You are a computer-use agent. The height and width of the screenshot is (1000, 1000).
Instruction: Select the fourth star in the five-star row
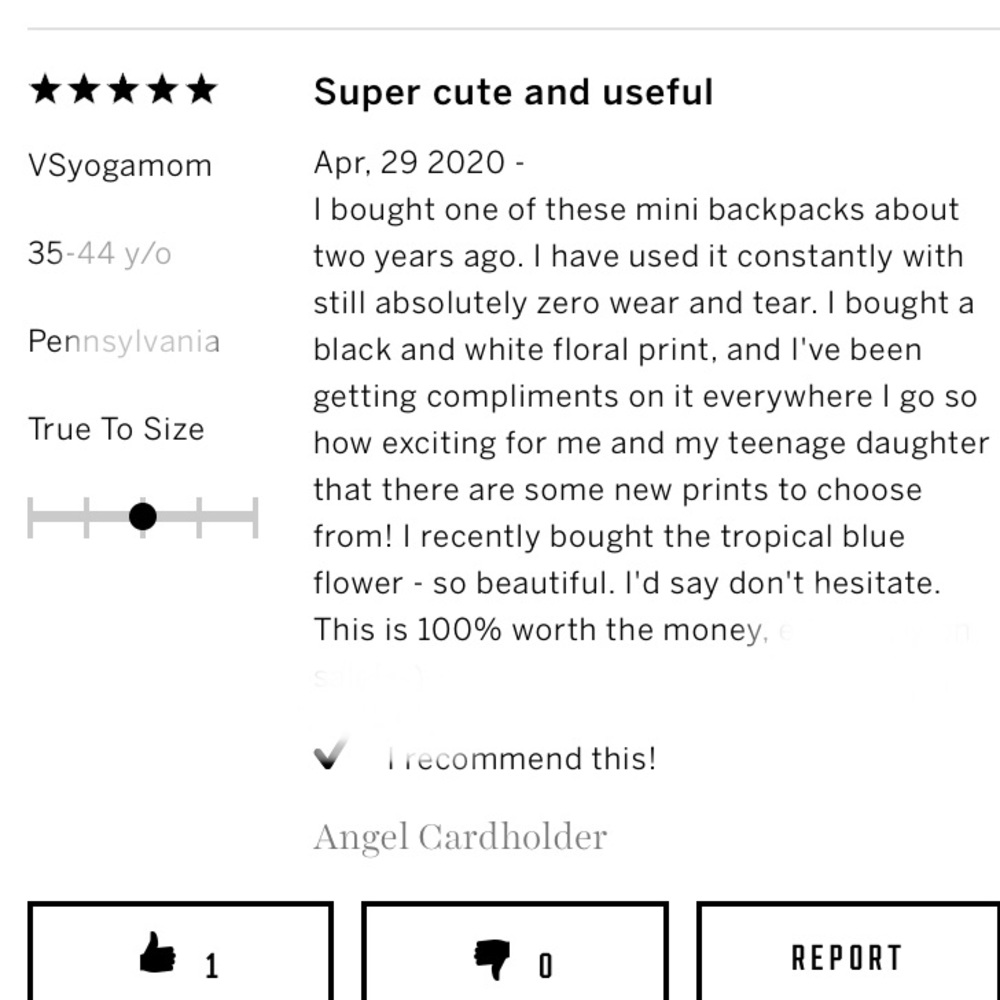pyautogui.click(x=163, y=90)
